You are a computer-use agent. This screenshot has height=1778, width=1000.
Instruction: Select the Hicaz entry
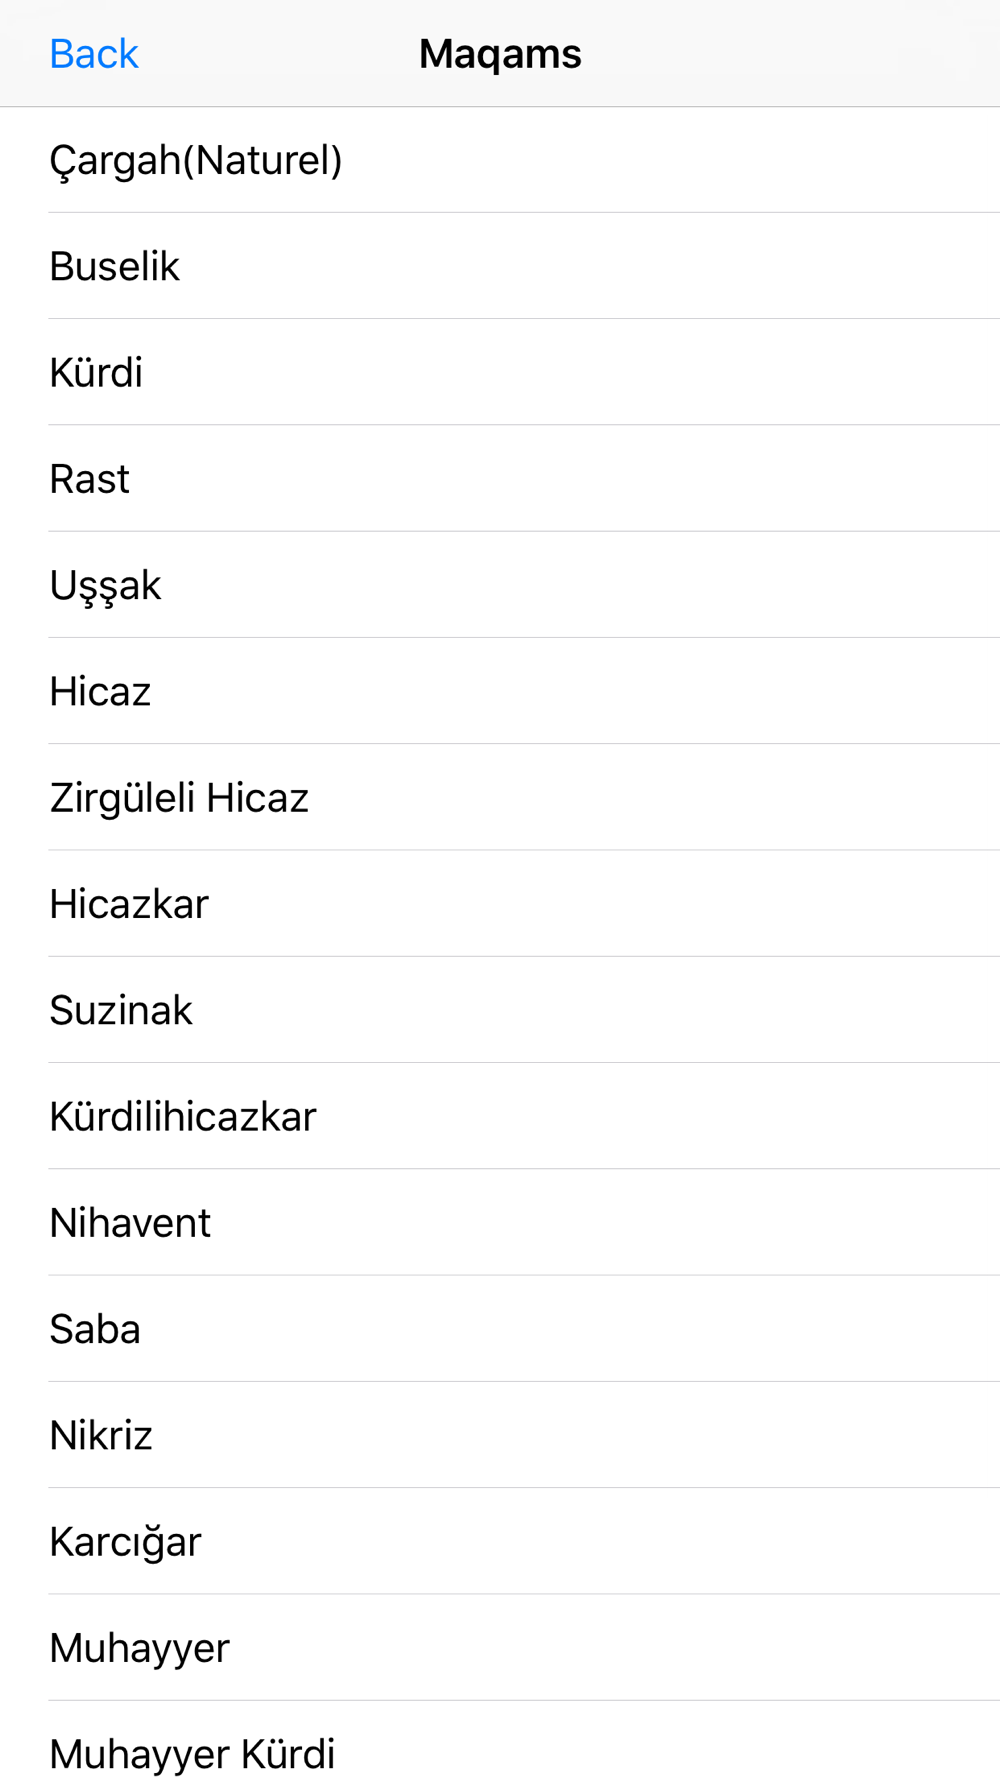tap(500, 691)
